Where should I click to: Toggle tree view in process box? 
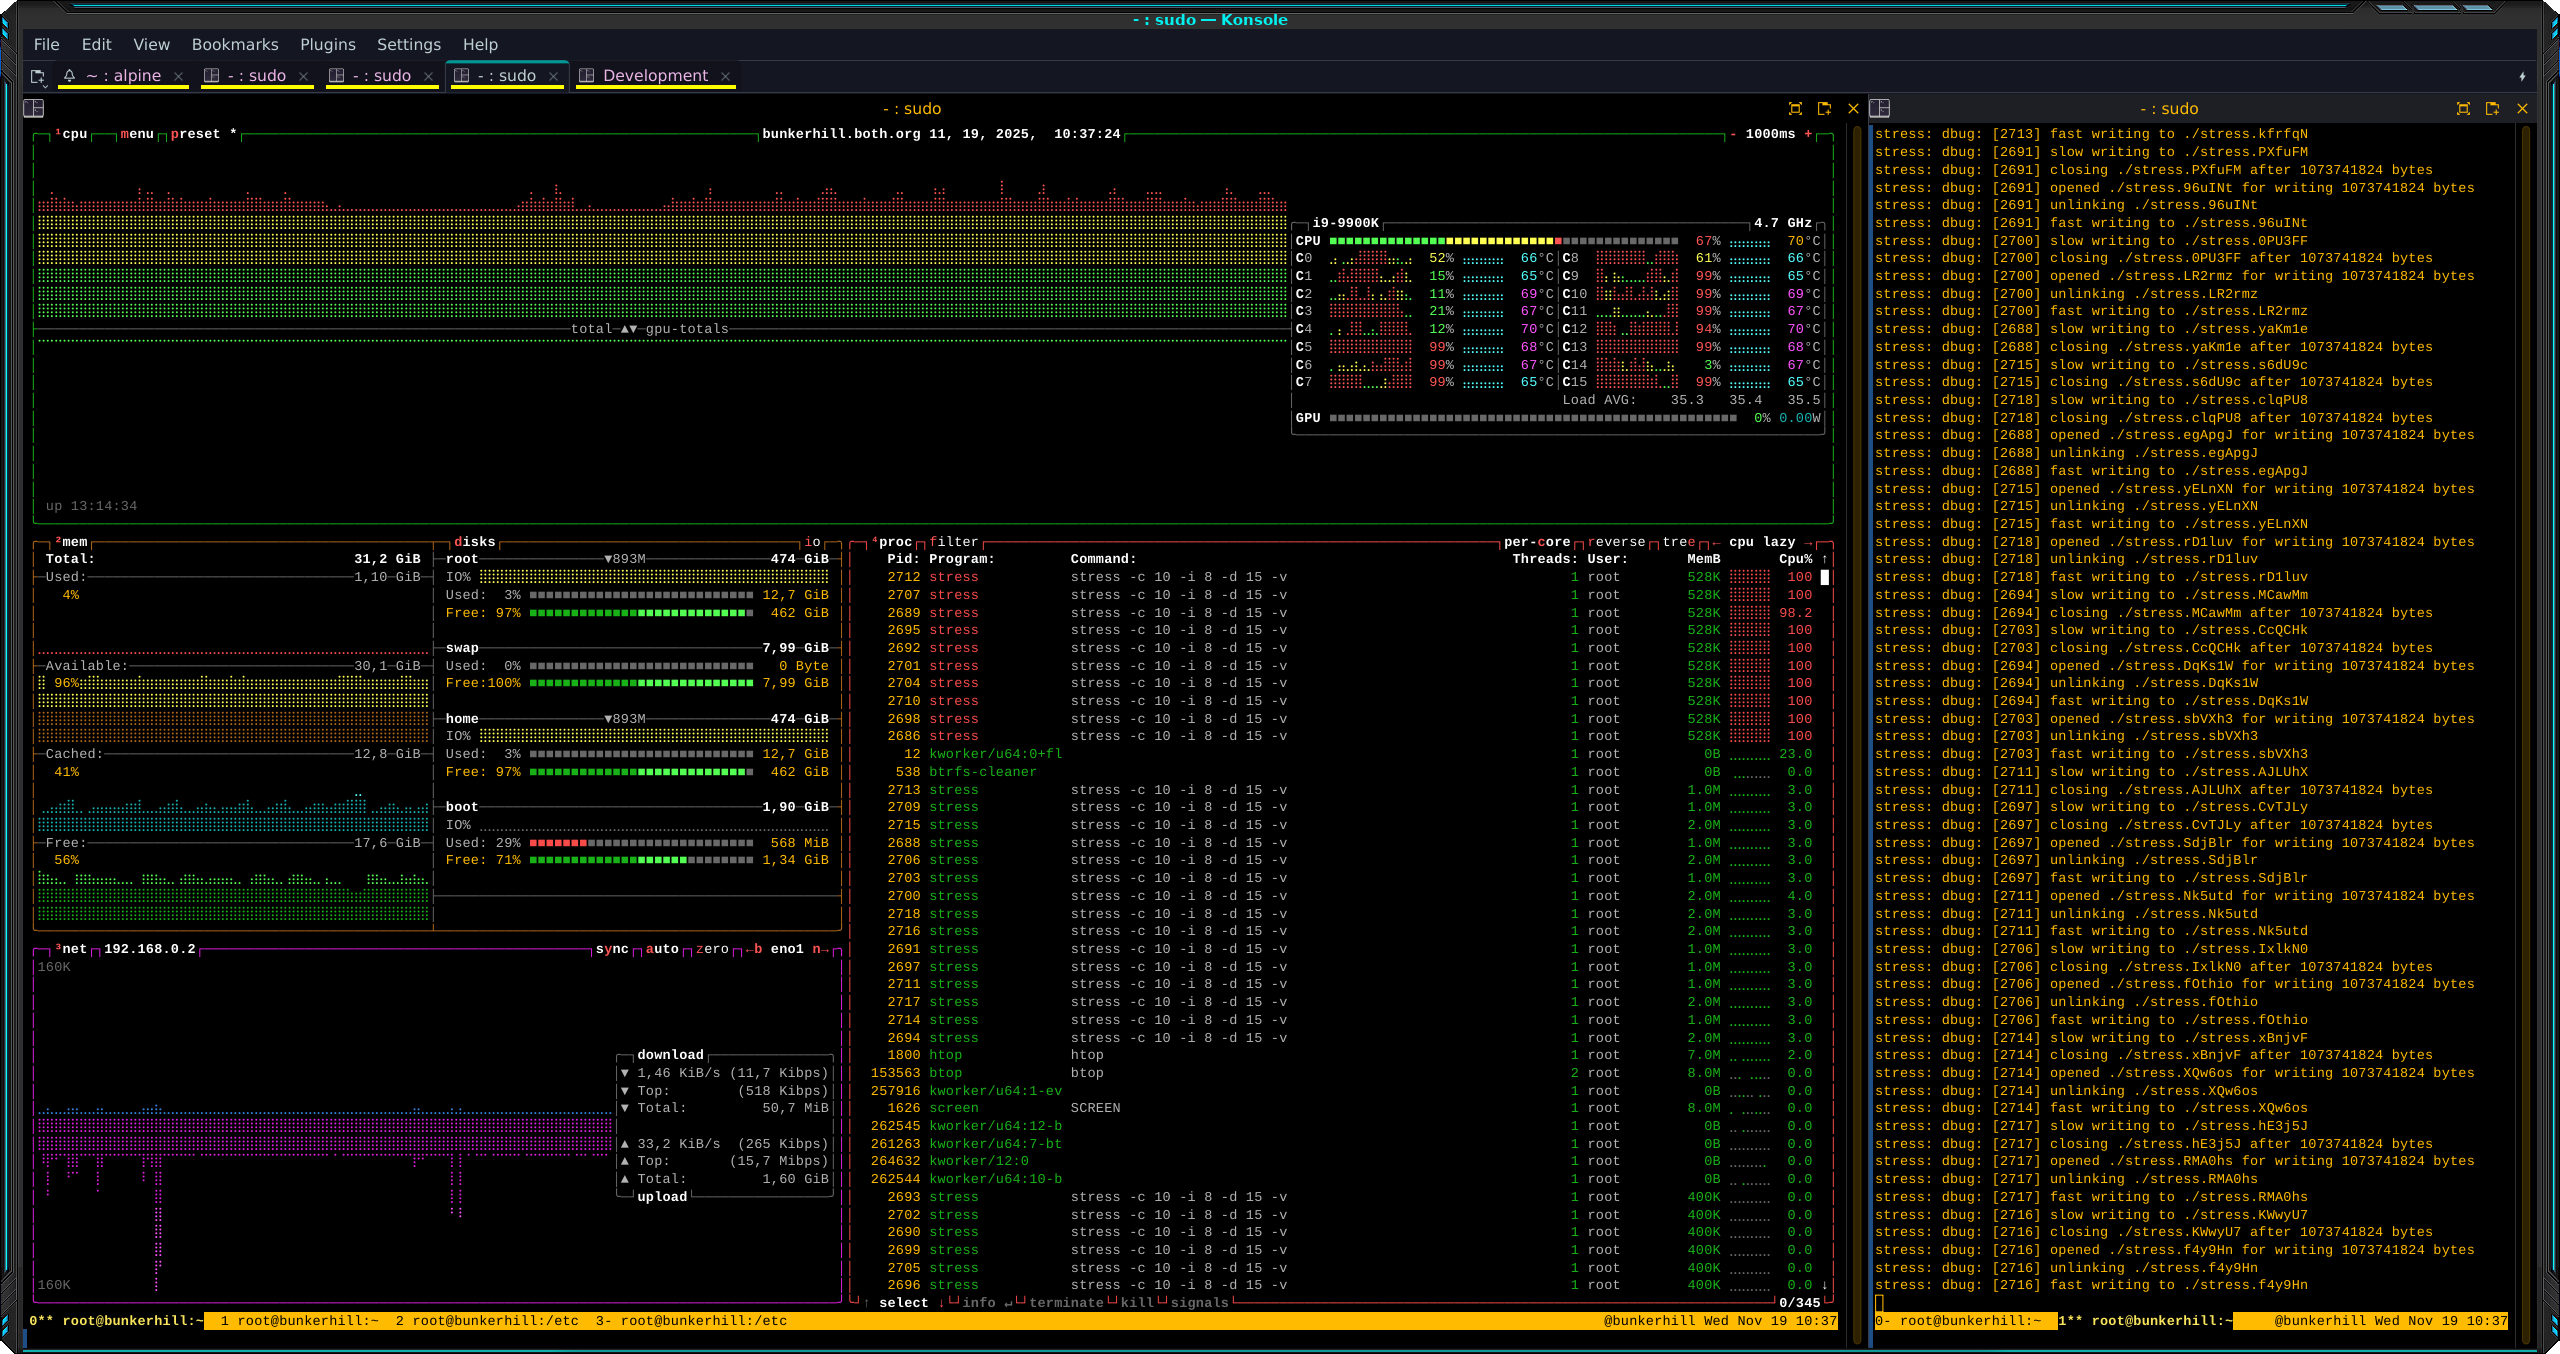pos(1678,542)
